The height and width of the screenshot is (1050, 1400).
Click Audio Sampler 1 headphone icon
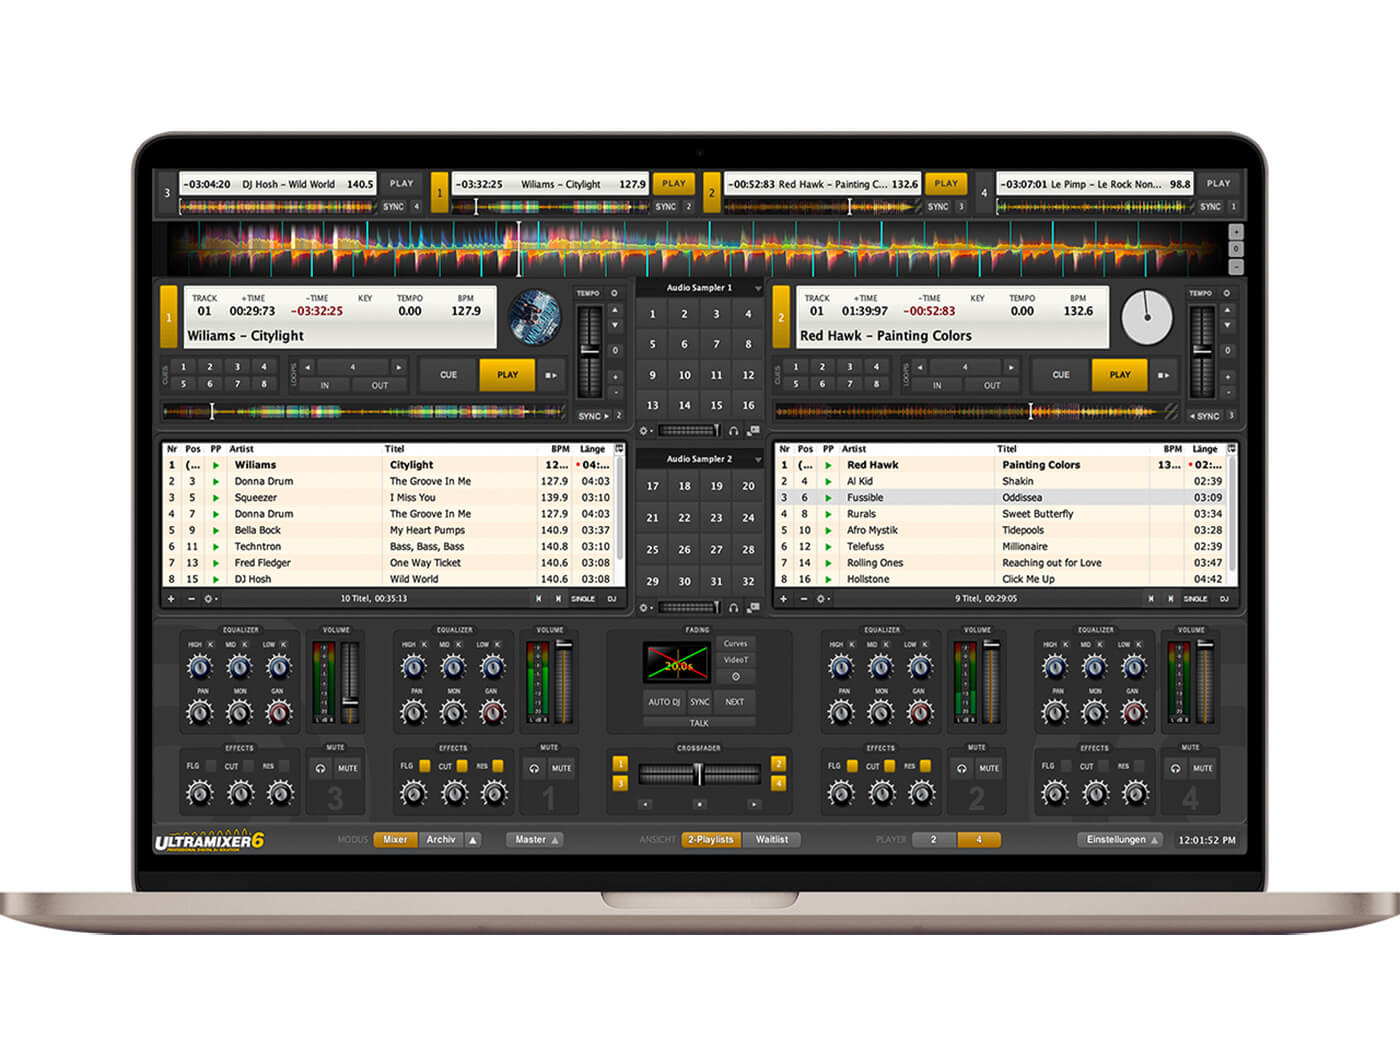click(x=734, y=431)
